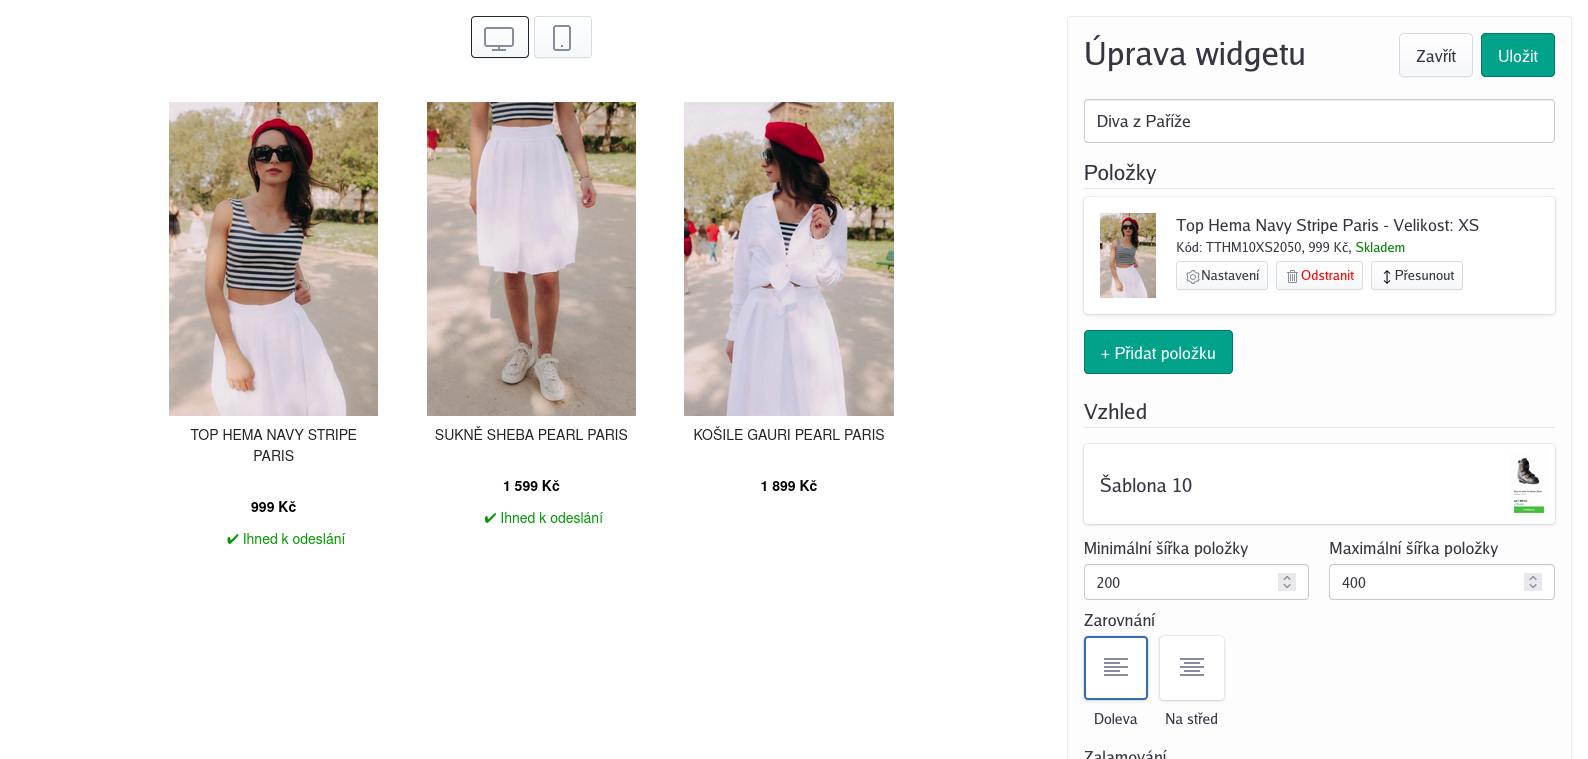This screenshot has width=1588, height=759.
Task: Open Sukně Sheba Pearl Paris product title
Action: pos(531,435)
